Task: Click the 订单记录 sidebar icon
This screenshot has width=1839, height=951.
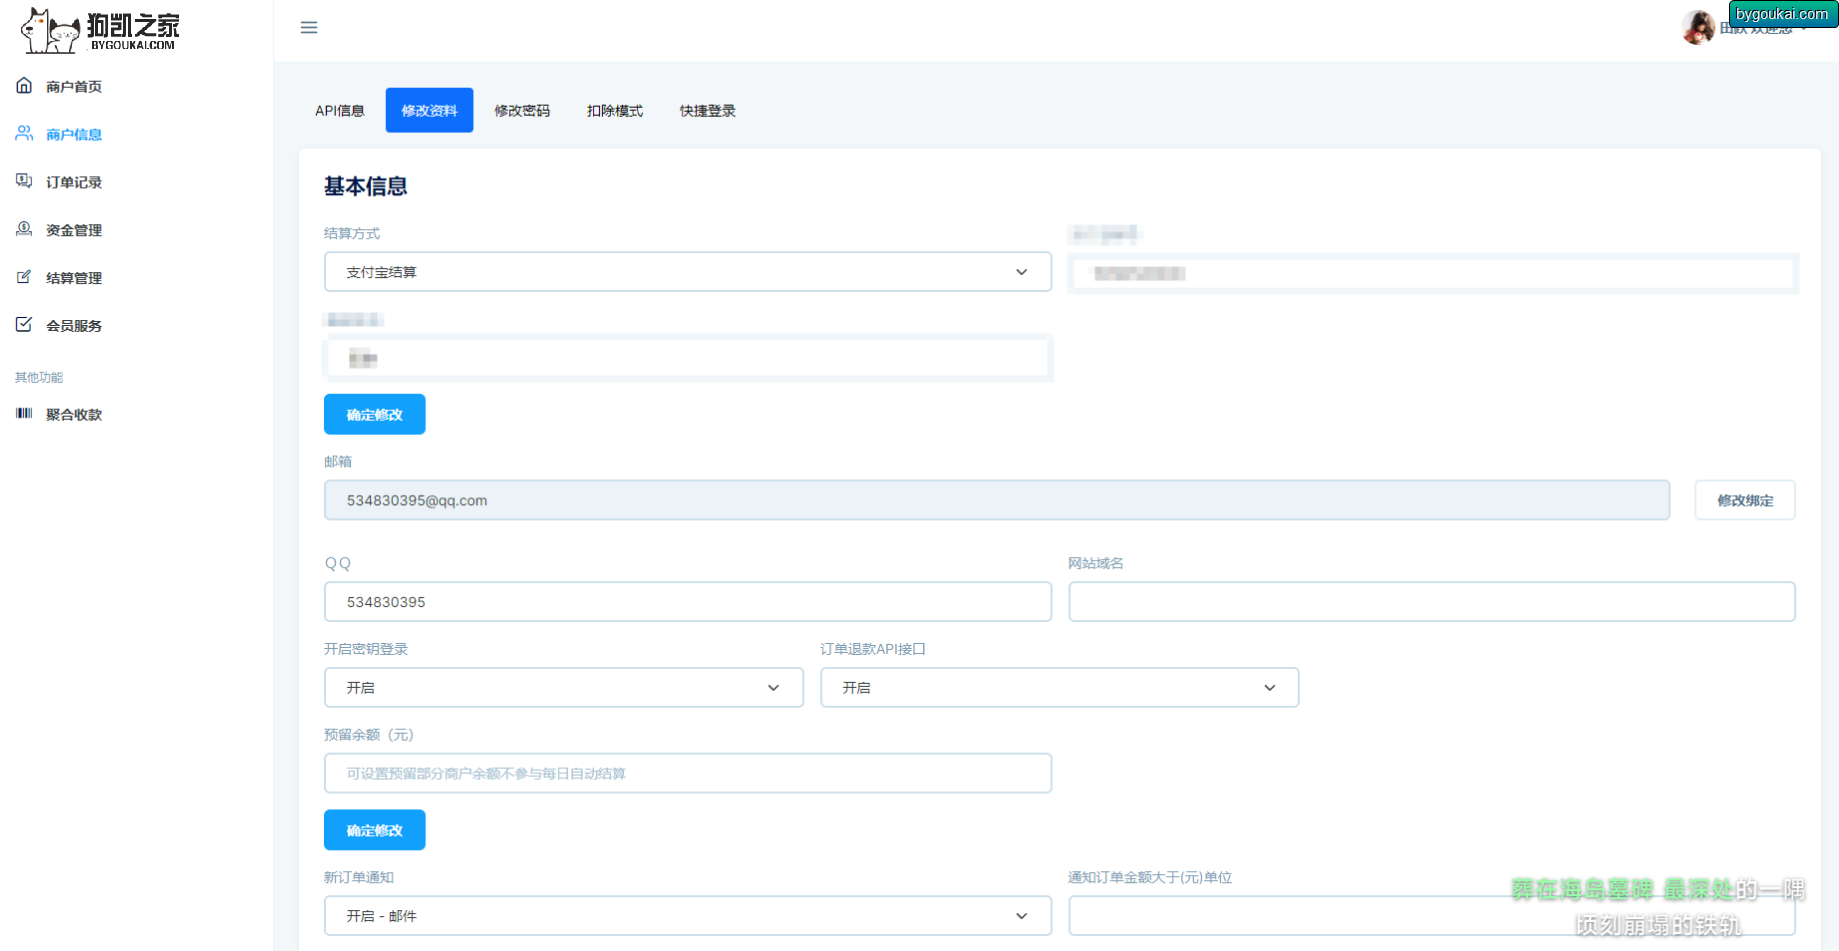Action: (24, 181)
